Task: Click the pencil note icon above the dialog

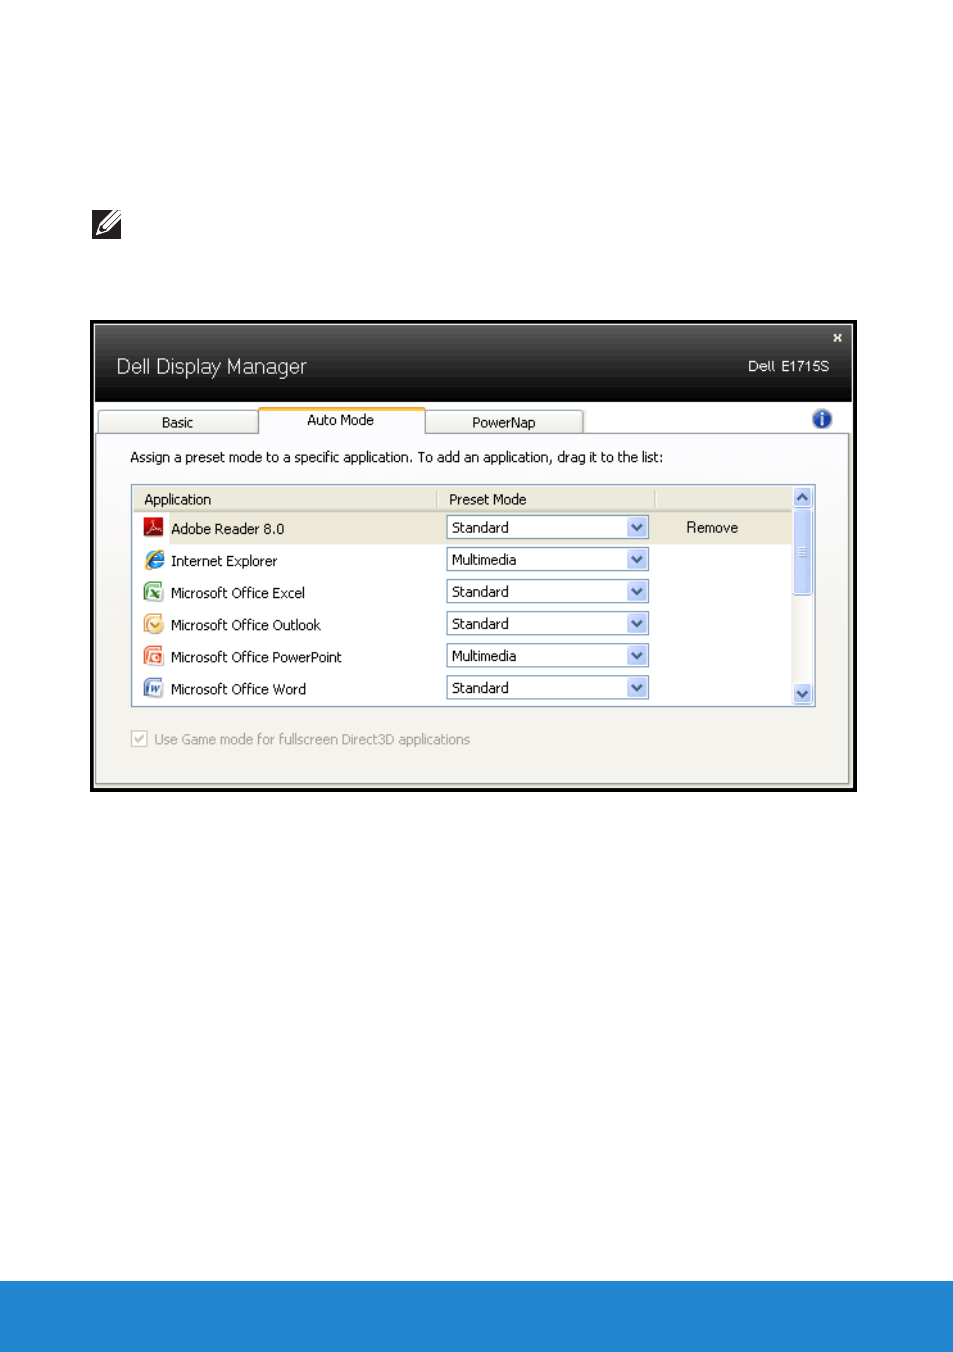Action: tap(107, 224)
